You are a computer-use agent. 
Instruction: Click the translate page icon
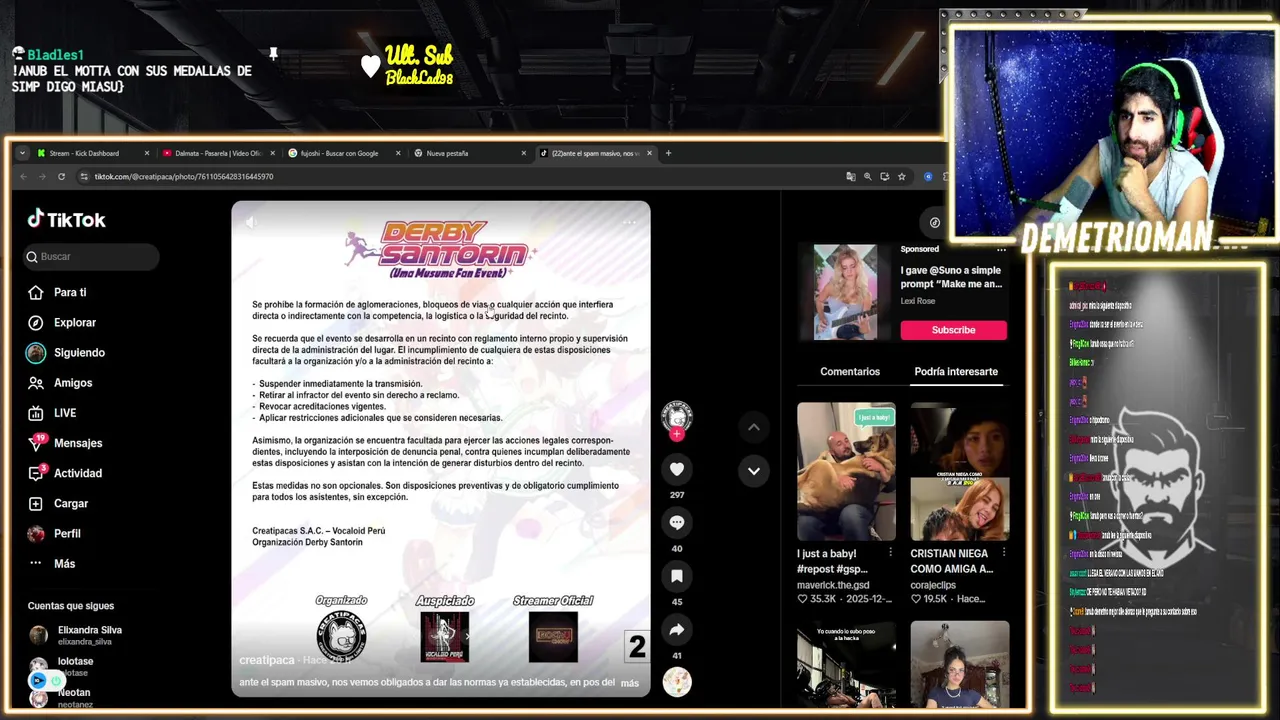click(x=851, y=177)
